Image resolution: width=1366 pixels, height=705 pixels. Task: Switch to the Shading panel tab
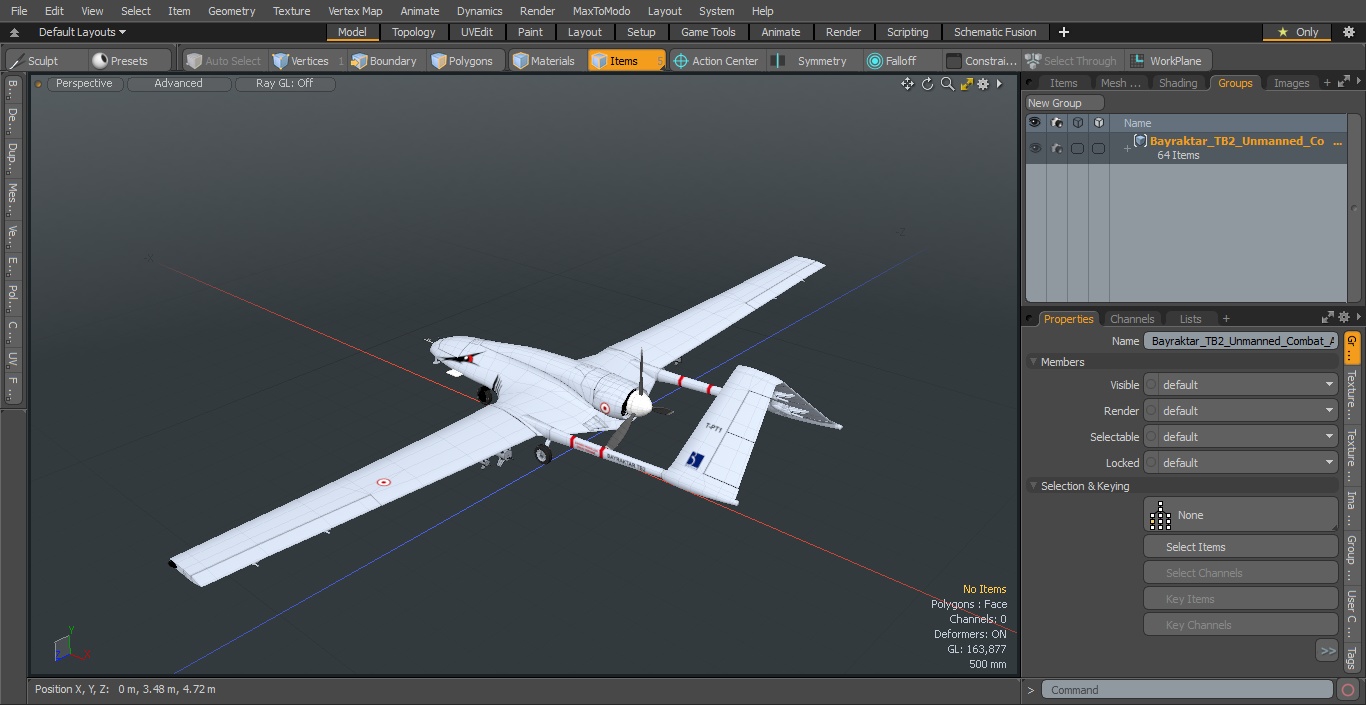(x=1178, y=83)
